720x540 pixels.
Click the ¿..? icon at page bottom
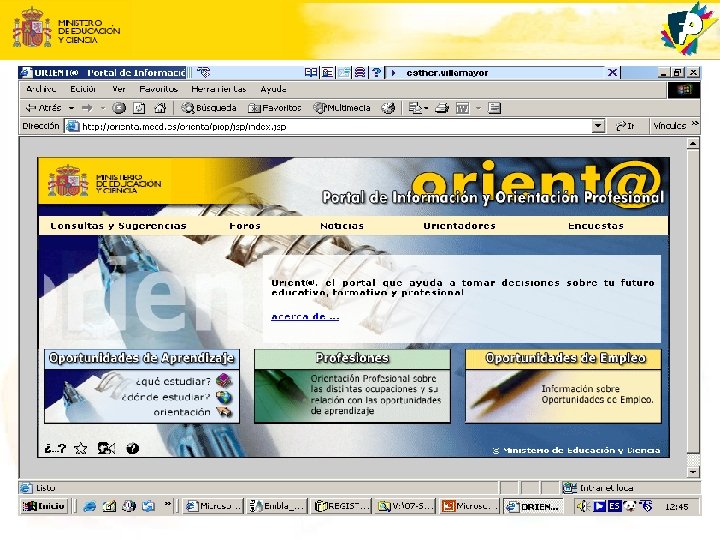pyautogui.click(x=55, y=449)
